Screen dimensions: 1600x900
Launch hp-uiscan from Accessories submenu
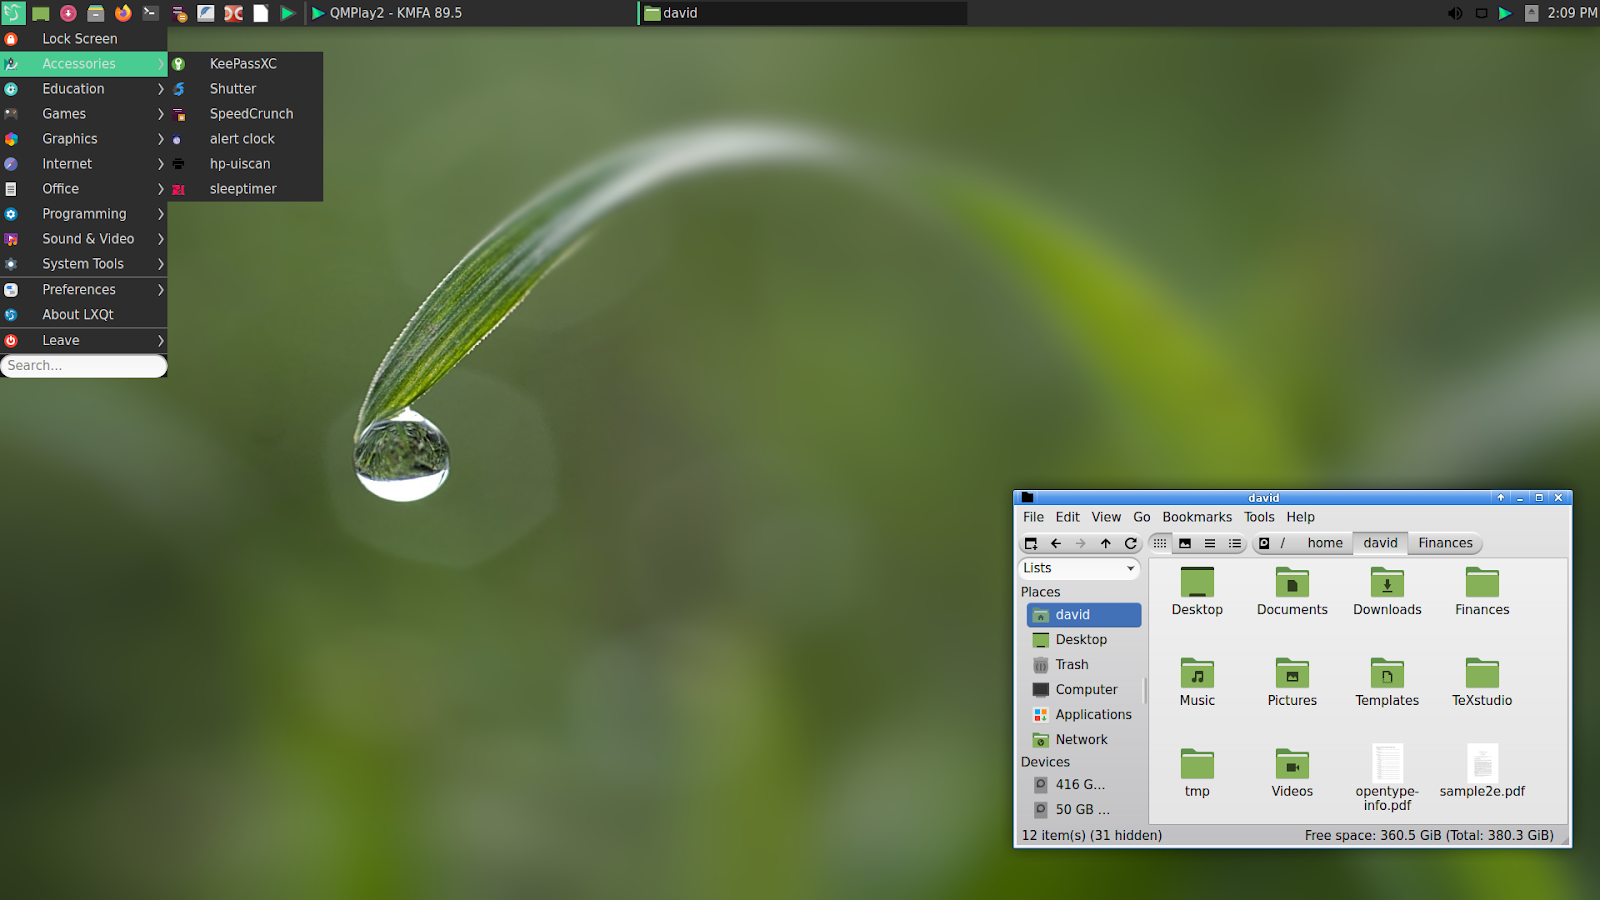click(x=246, y=164)
